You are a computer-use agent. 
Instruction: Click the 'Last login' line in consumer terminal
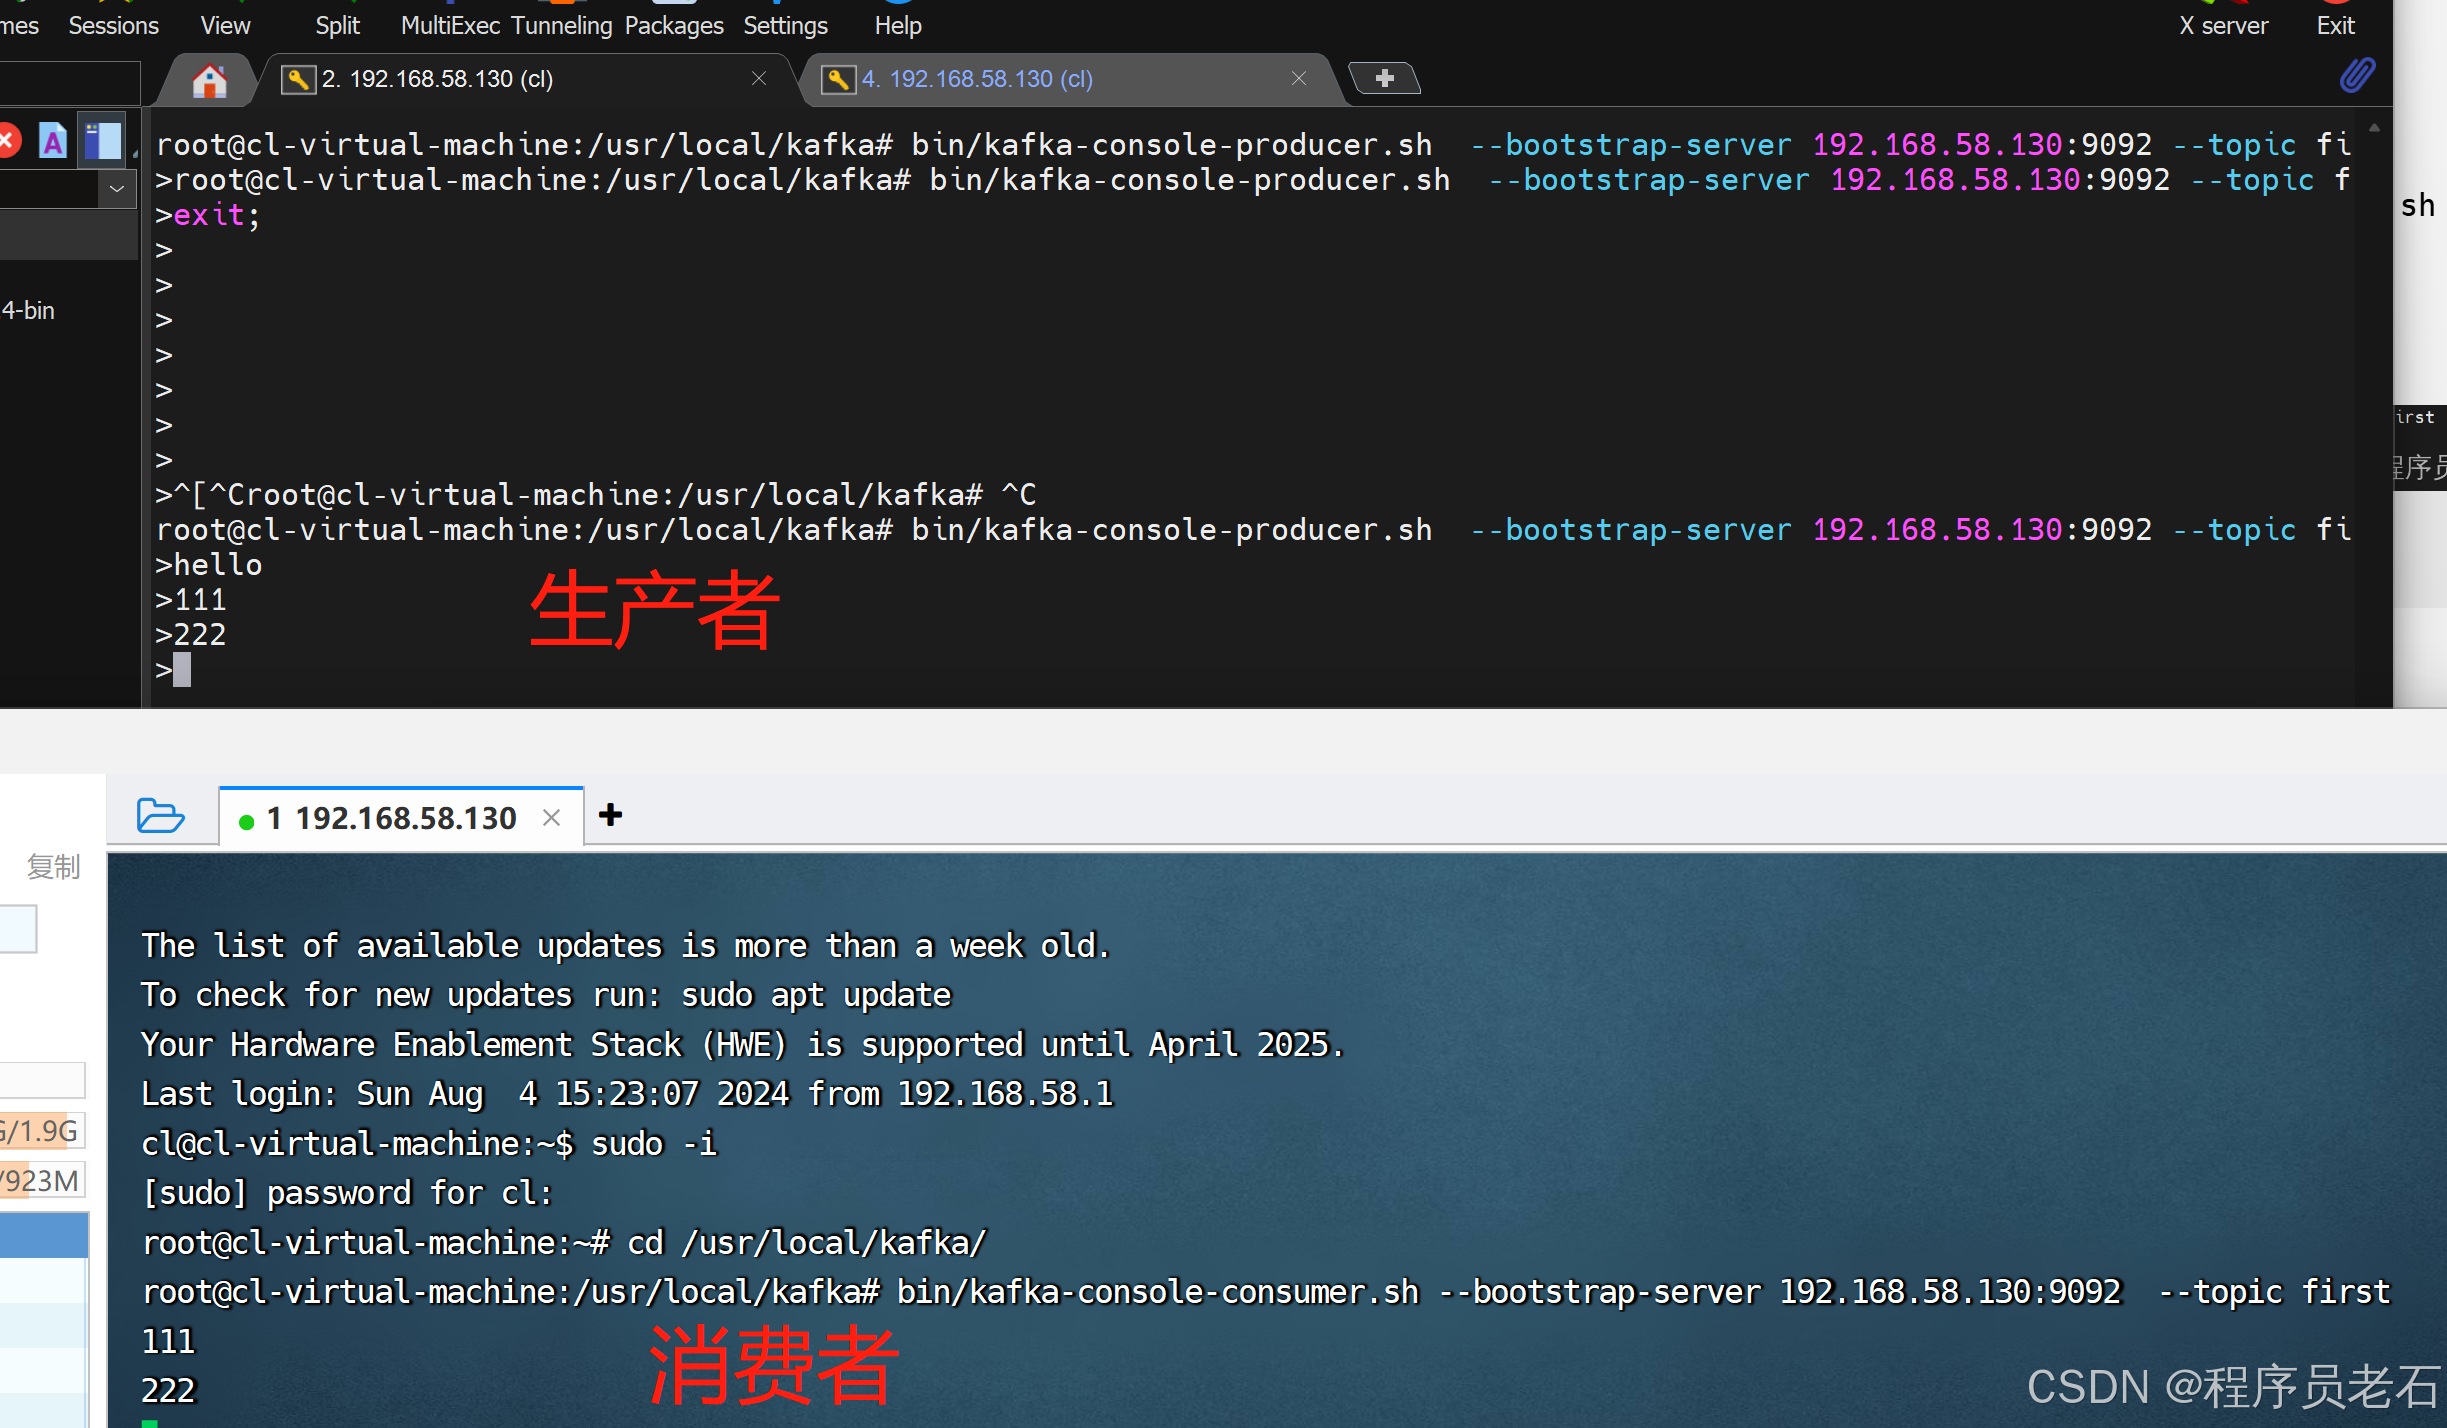click(627, 1095)
